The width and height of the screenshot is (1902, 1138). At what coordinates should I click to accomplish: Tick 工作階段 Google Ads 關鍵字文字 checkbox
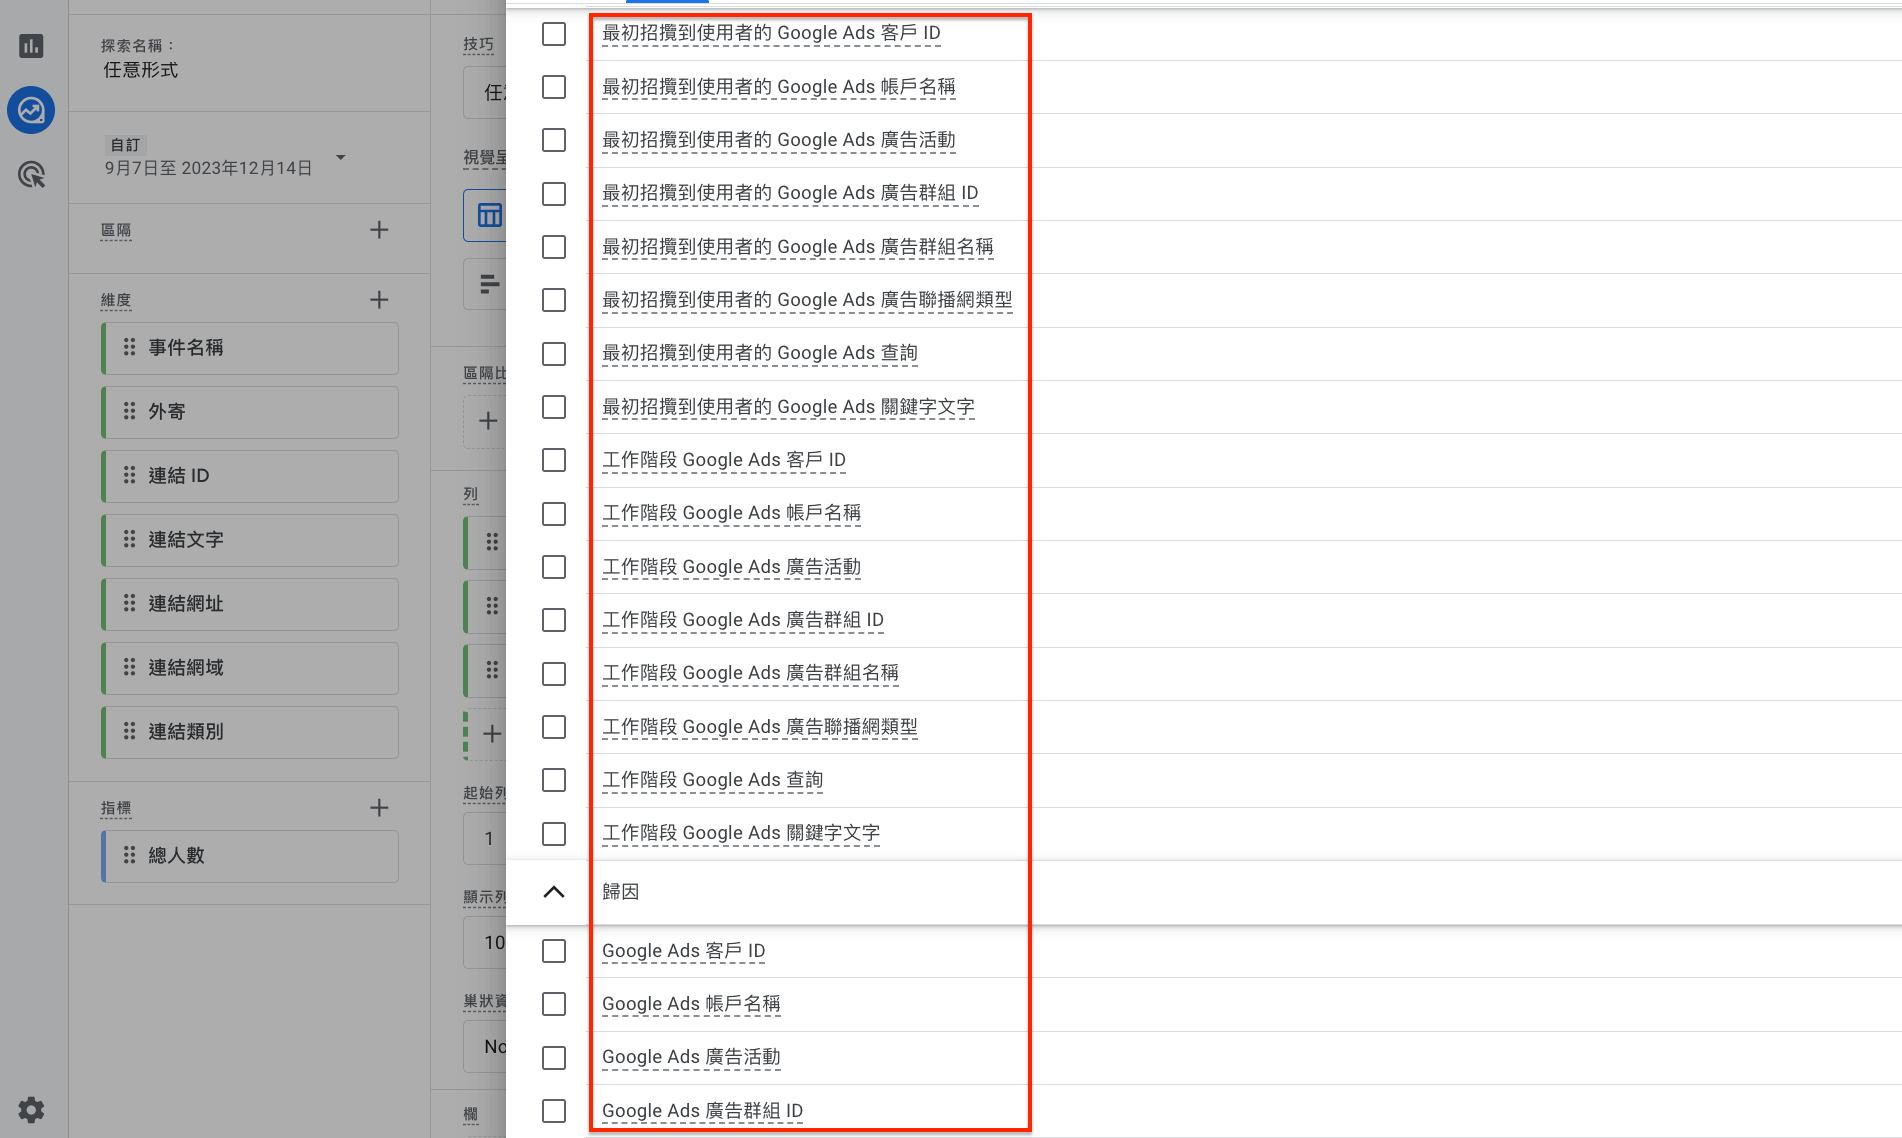pyautogui.click(x=554, y=834)
